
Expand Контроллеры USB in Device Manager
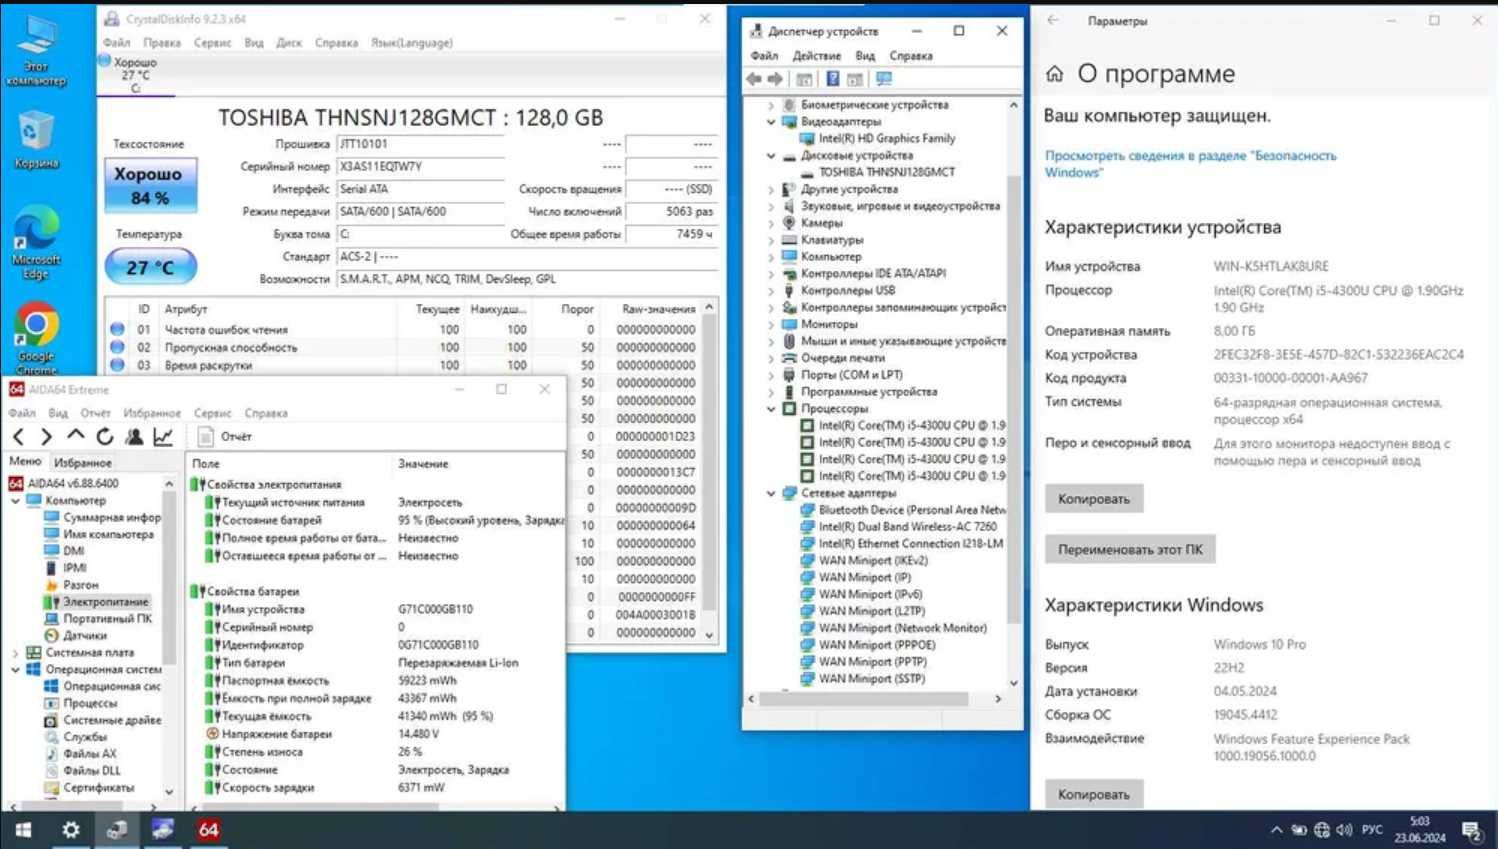click(x=771, y=290)
